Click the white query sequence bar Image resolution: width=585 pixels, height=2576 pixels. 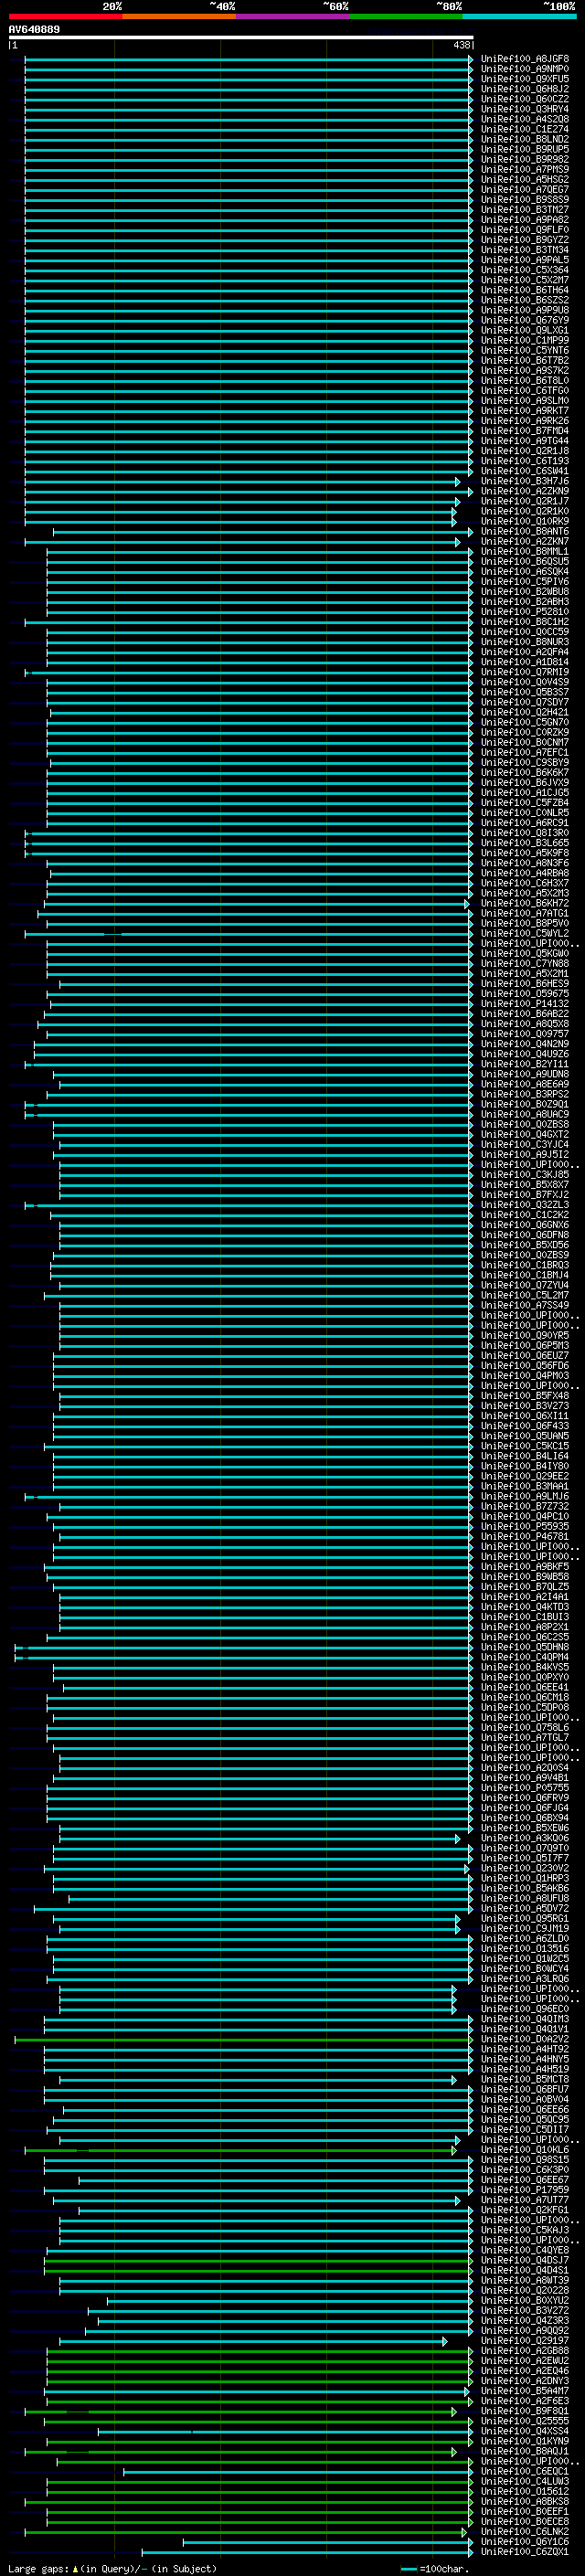click(241, 38)
